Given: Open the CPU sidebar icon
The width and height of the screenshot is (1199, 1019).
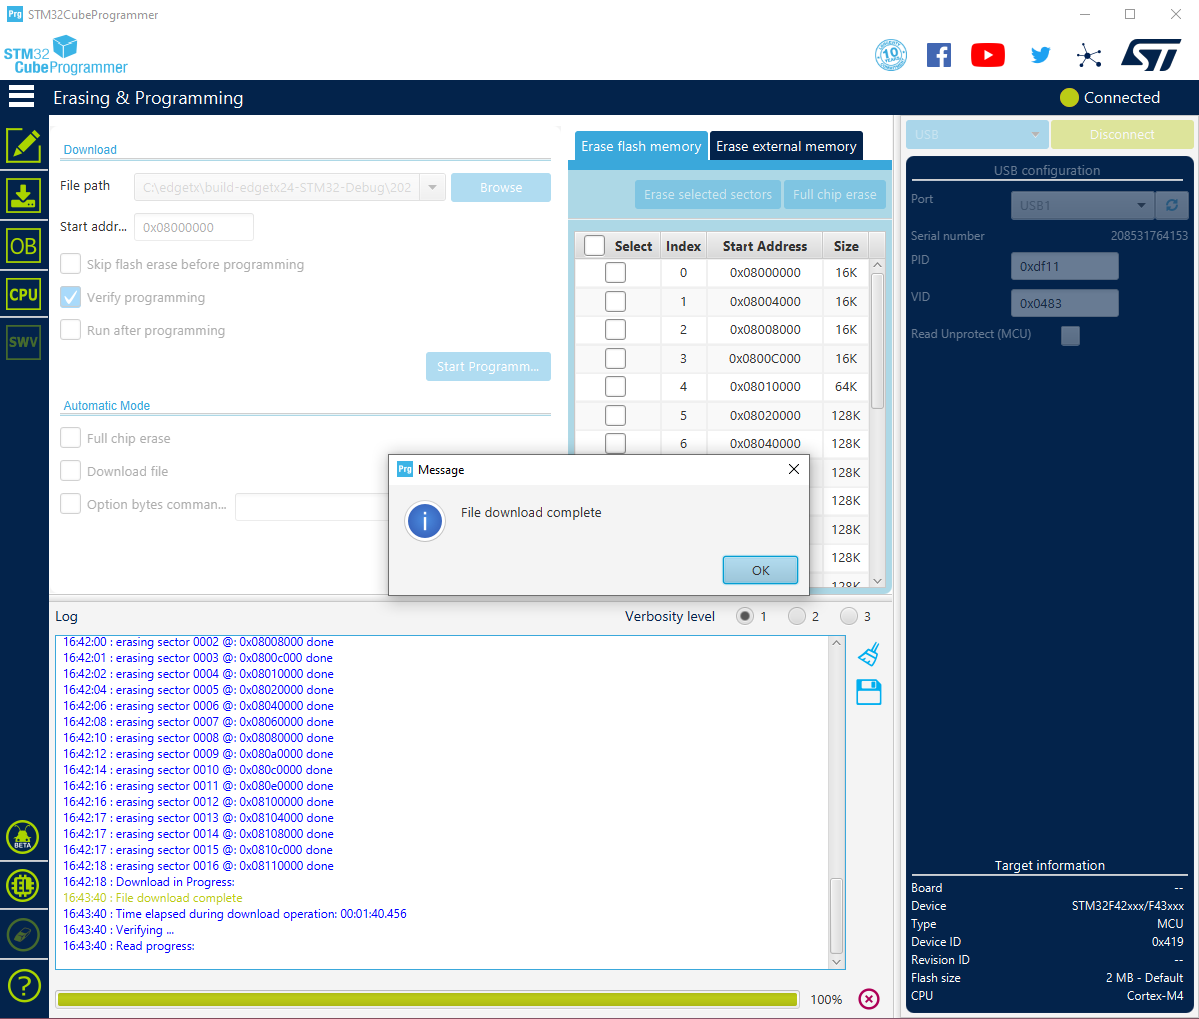Looking at the screenshot, I should (x=23, y=294).
